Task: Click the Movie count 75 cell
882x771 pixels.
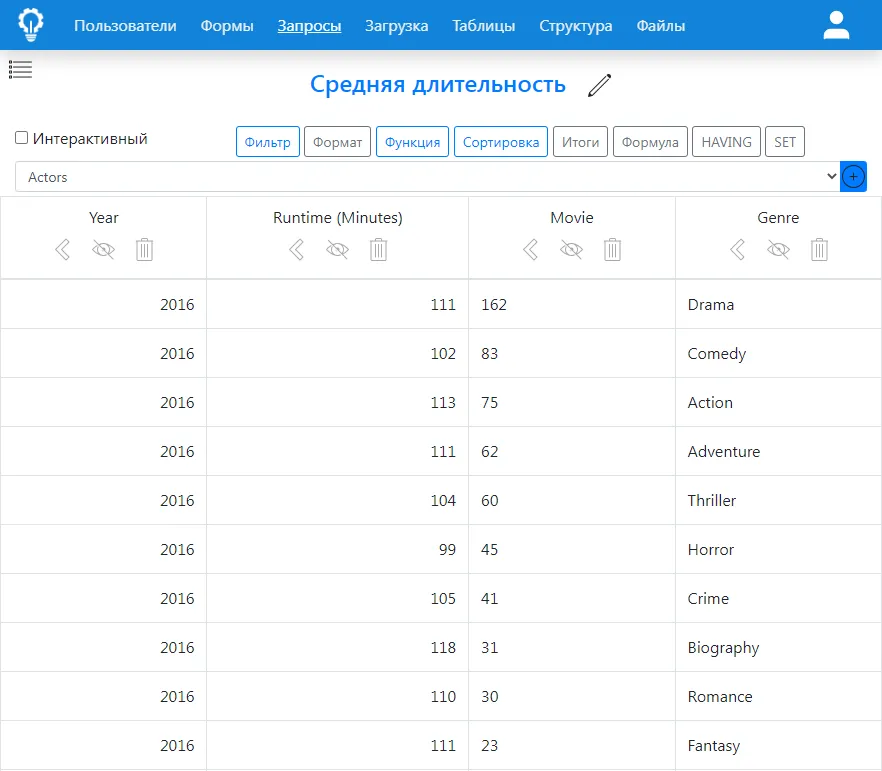Action: (x=572, y=402)
